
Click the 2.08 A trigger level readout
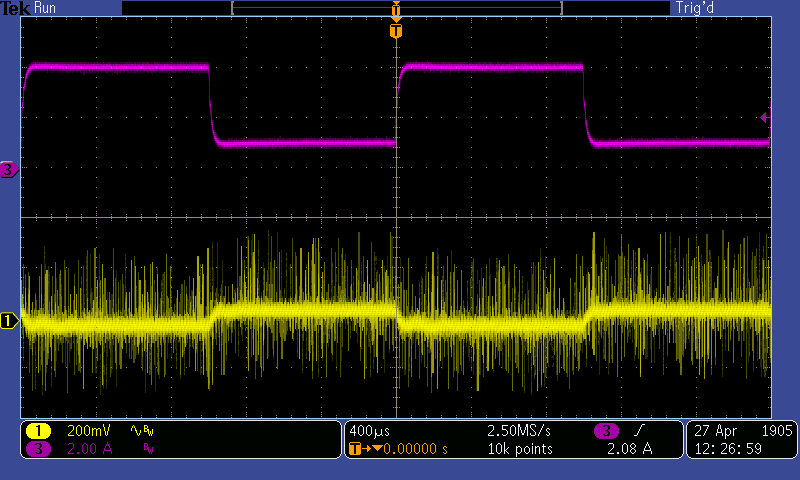click(x=630, y=449)
